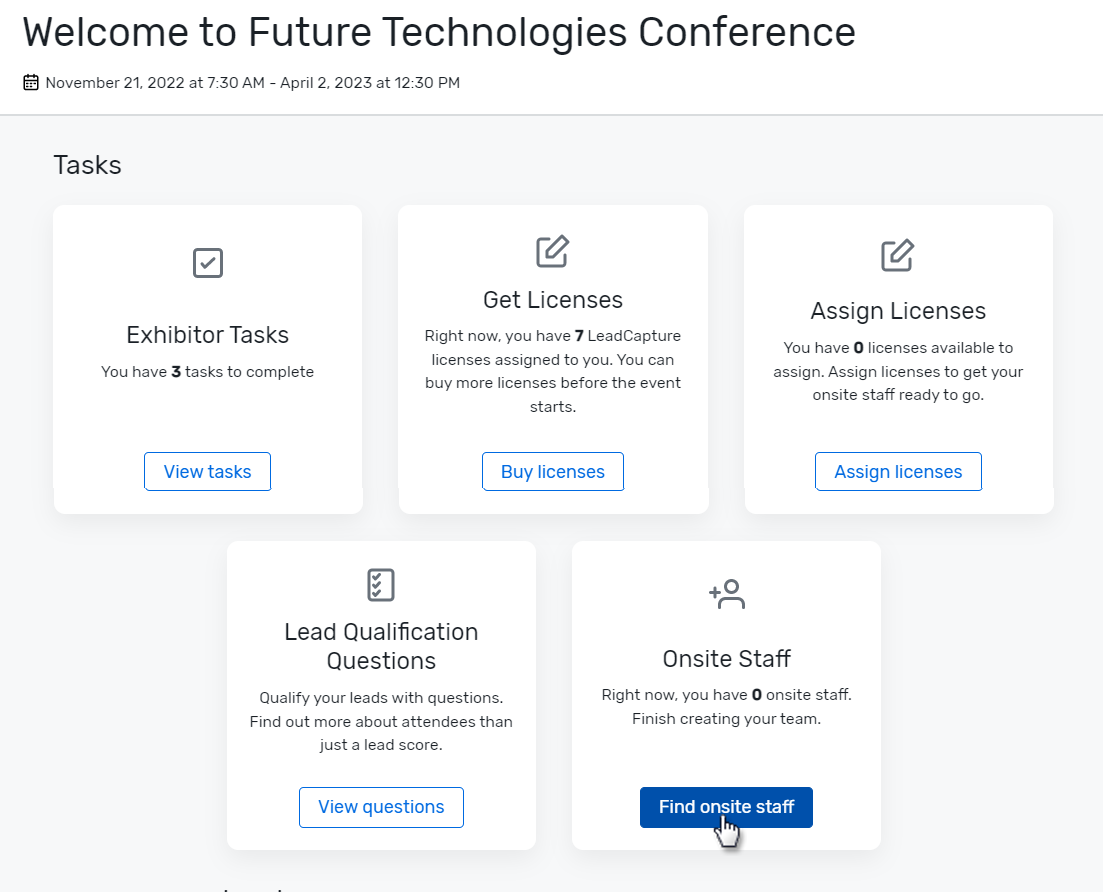Click the checkbox icon above Exhibitor Tasks
Viewport: 1103px width, 892px height.
pyautogui.click(x=207, y=263)
